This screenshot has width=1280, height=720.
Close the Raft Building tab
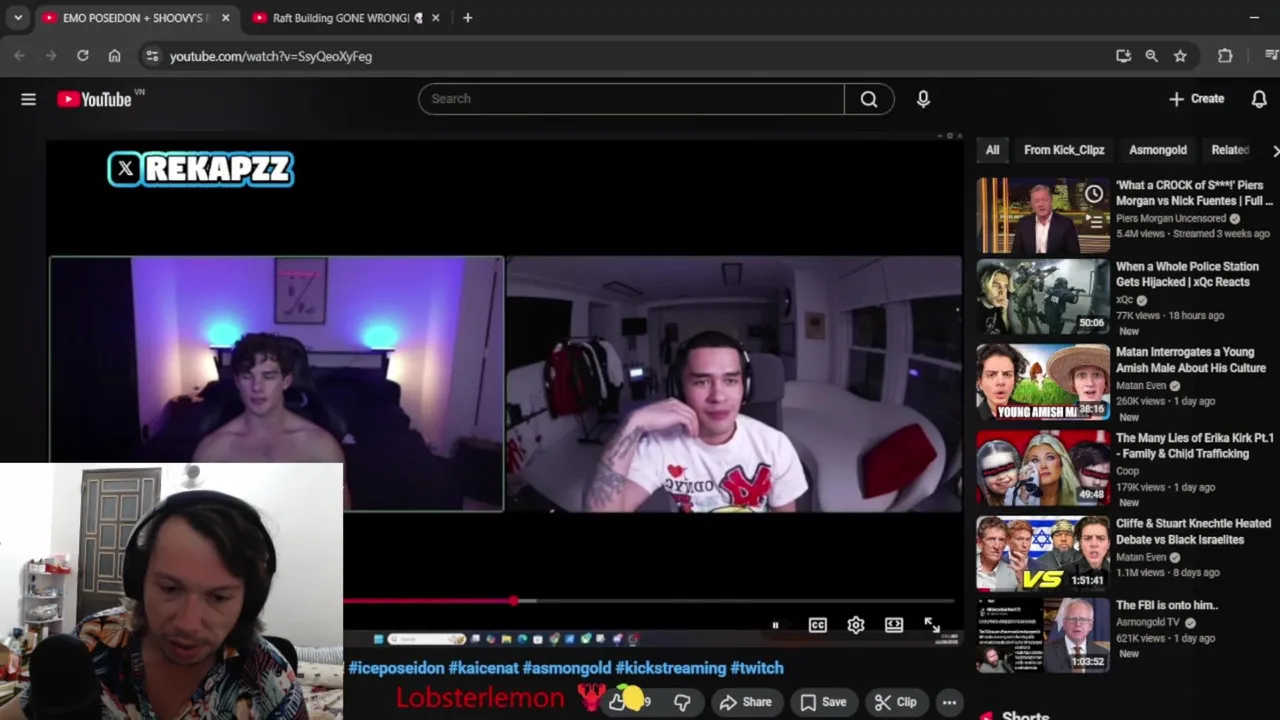coord(435,18)
